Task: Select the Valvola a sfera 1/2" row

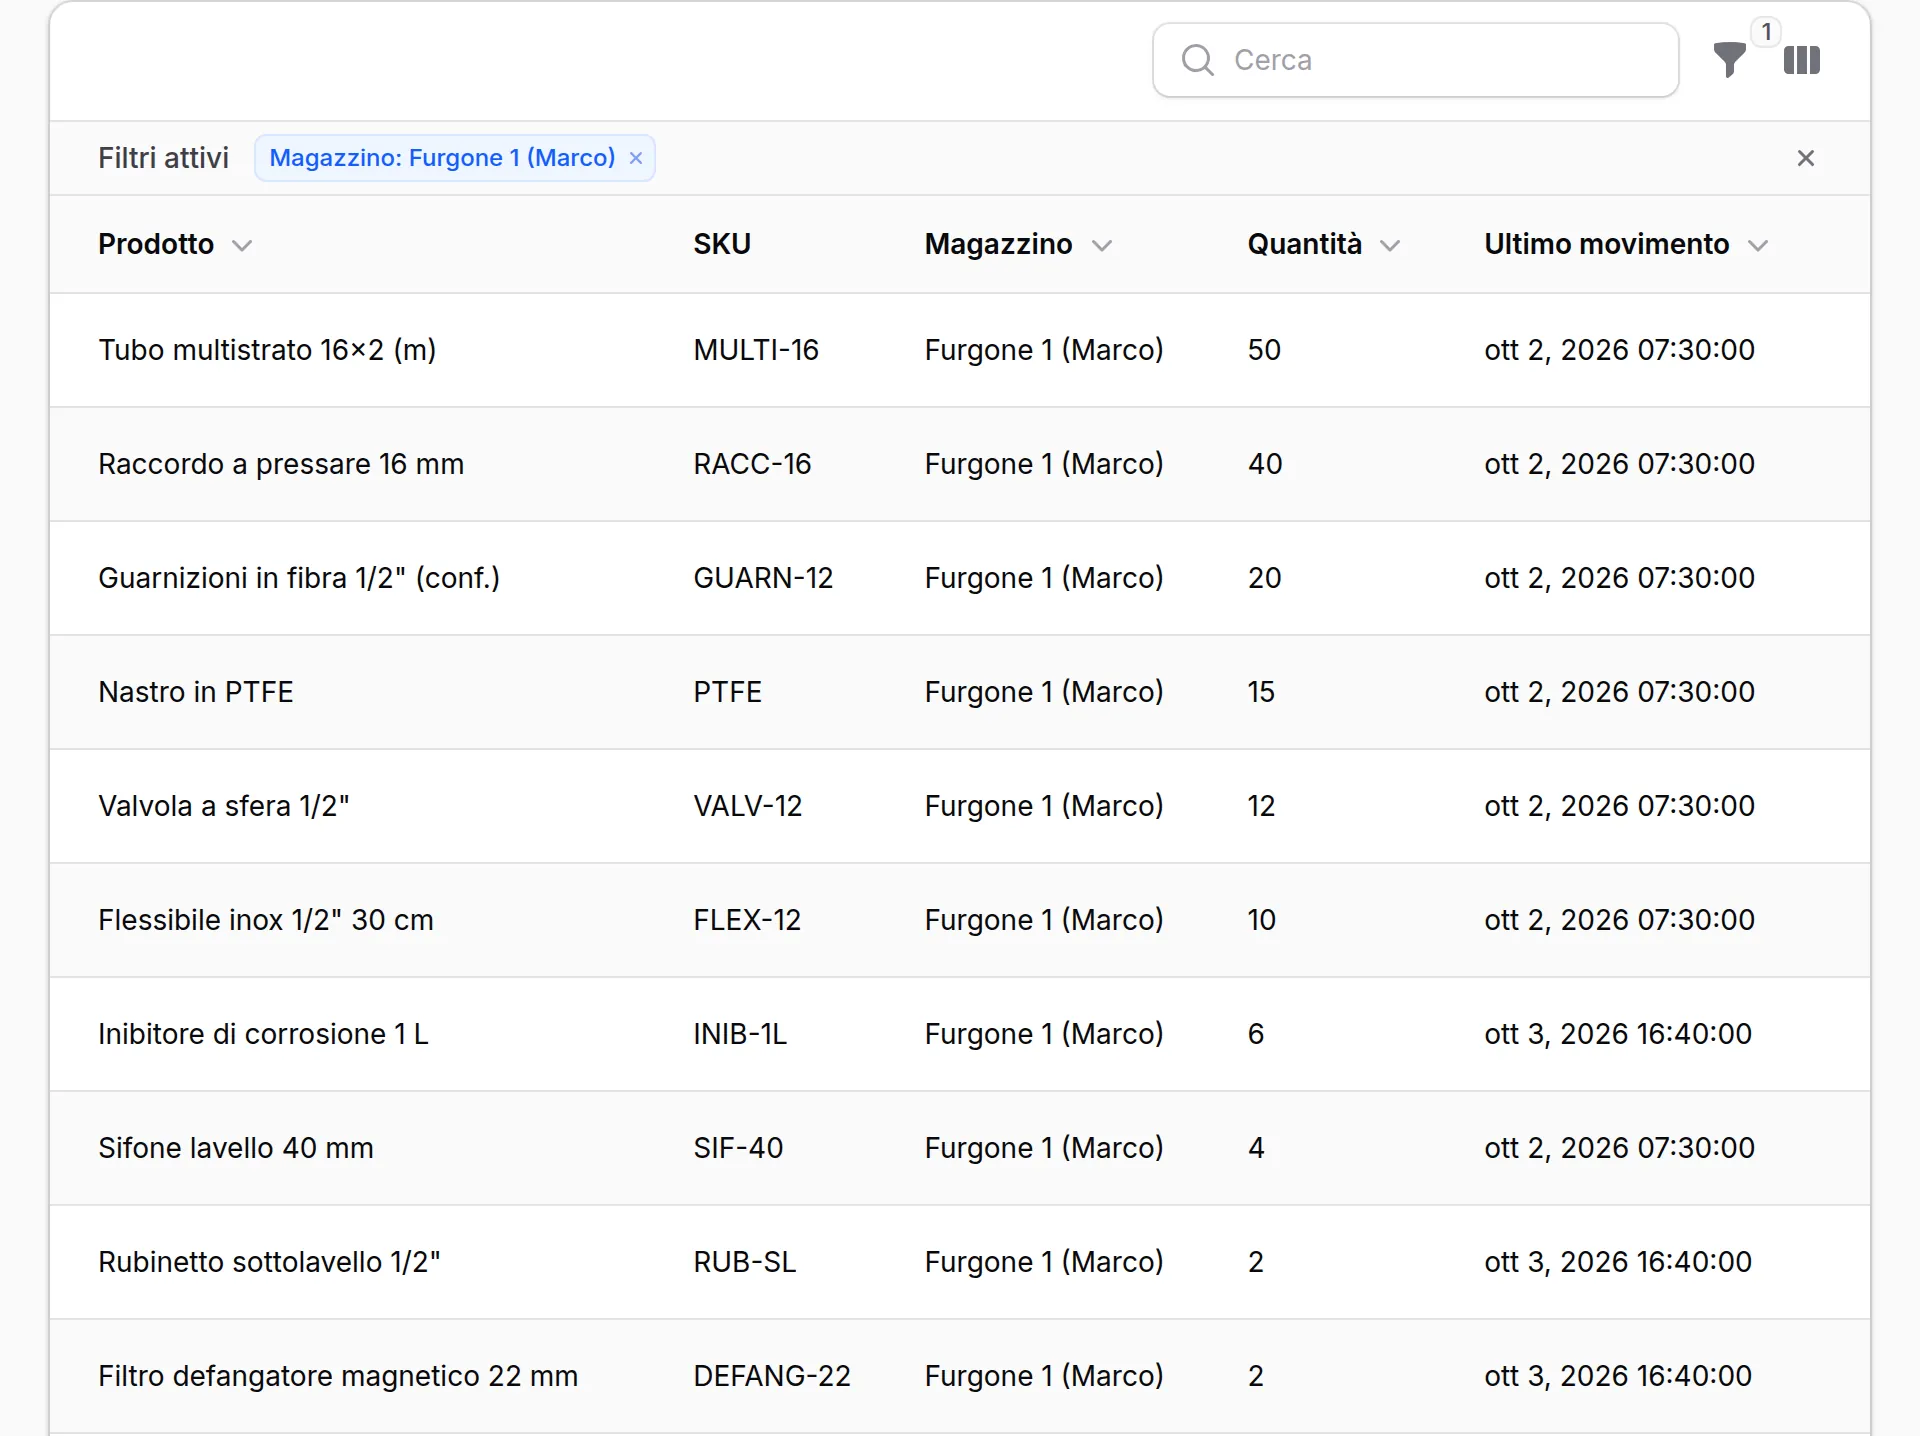Action: pos(960,806)
